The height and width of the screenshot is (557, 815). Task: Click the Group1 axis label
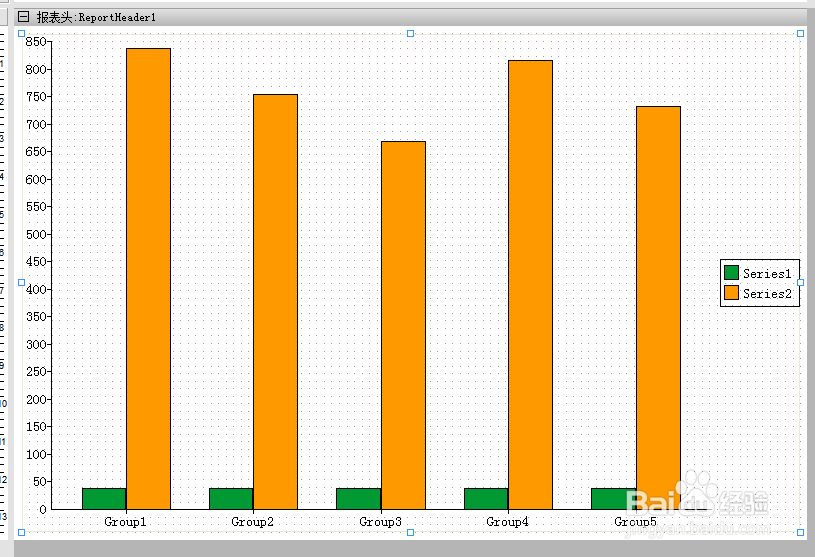(x=125, y=522)
